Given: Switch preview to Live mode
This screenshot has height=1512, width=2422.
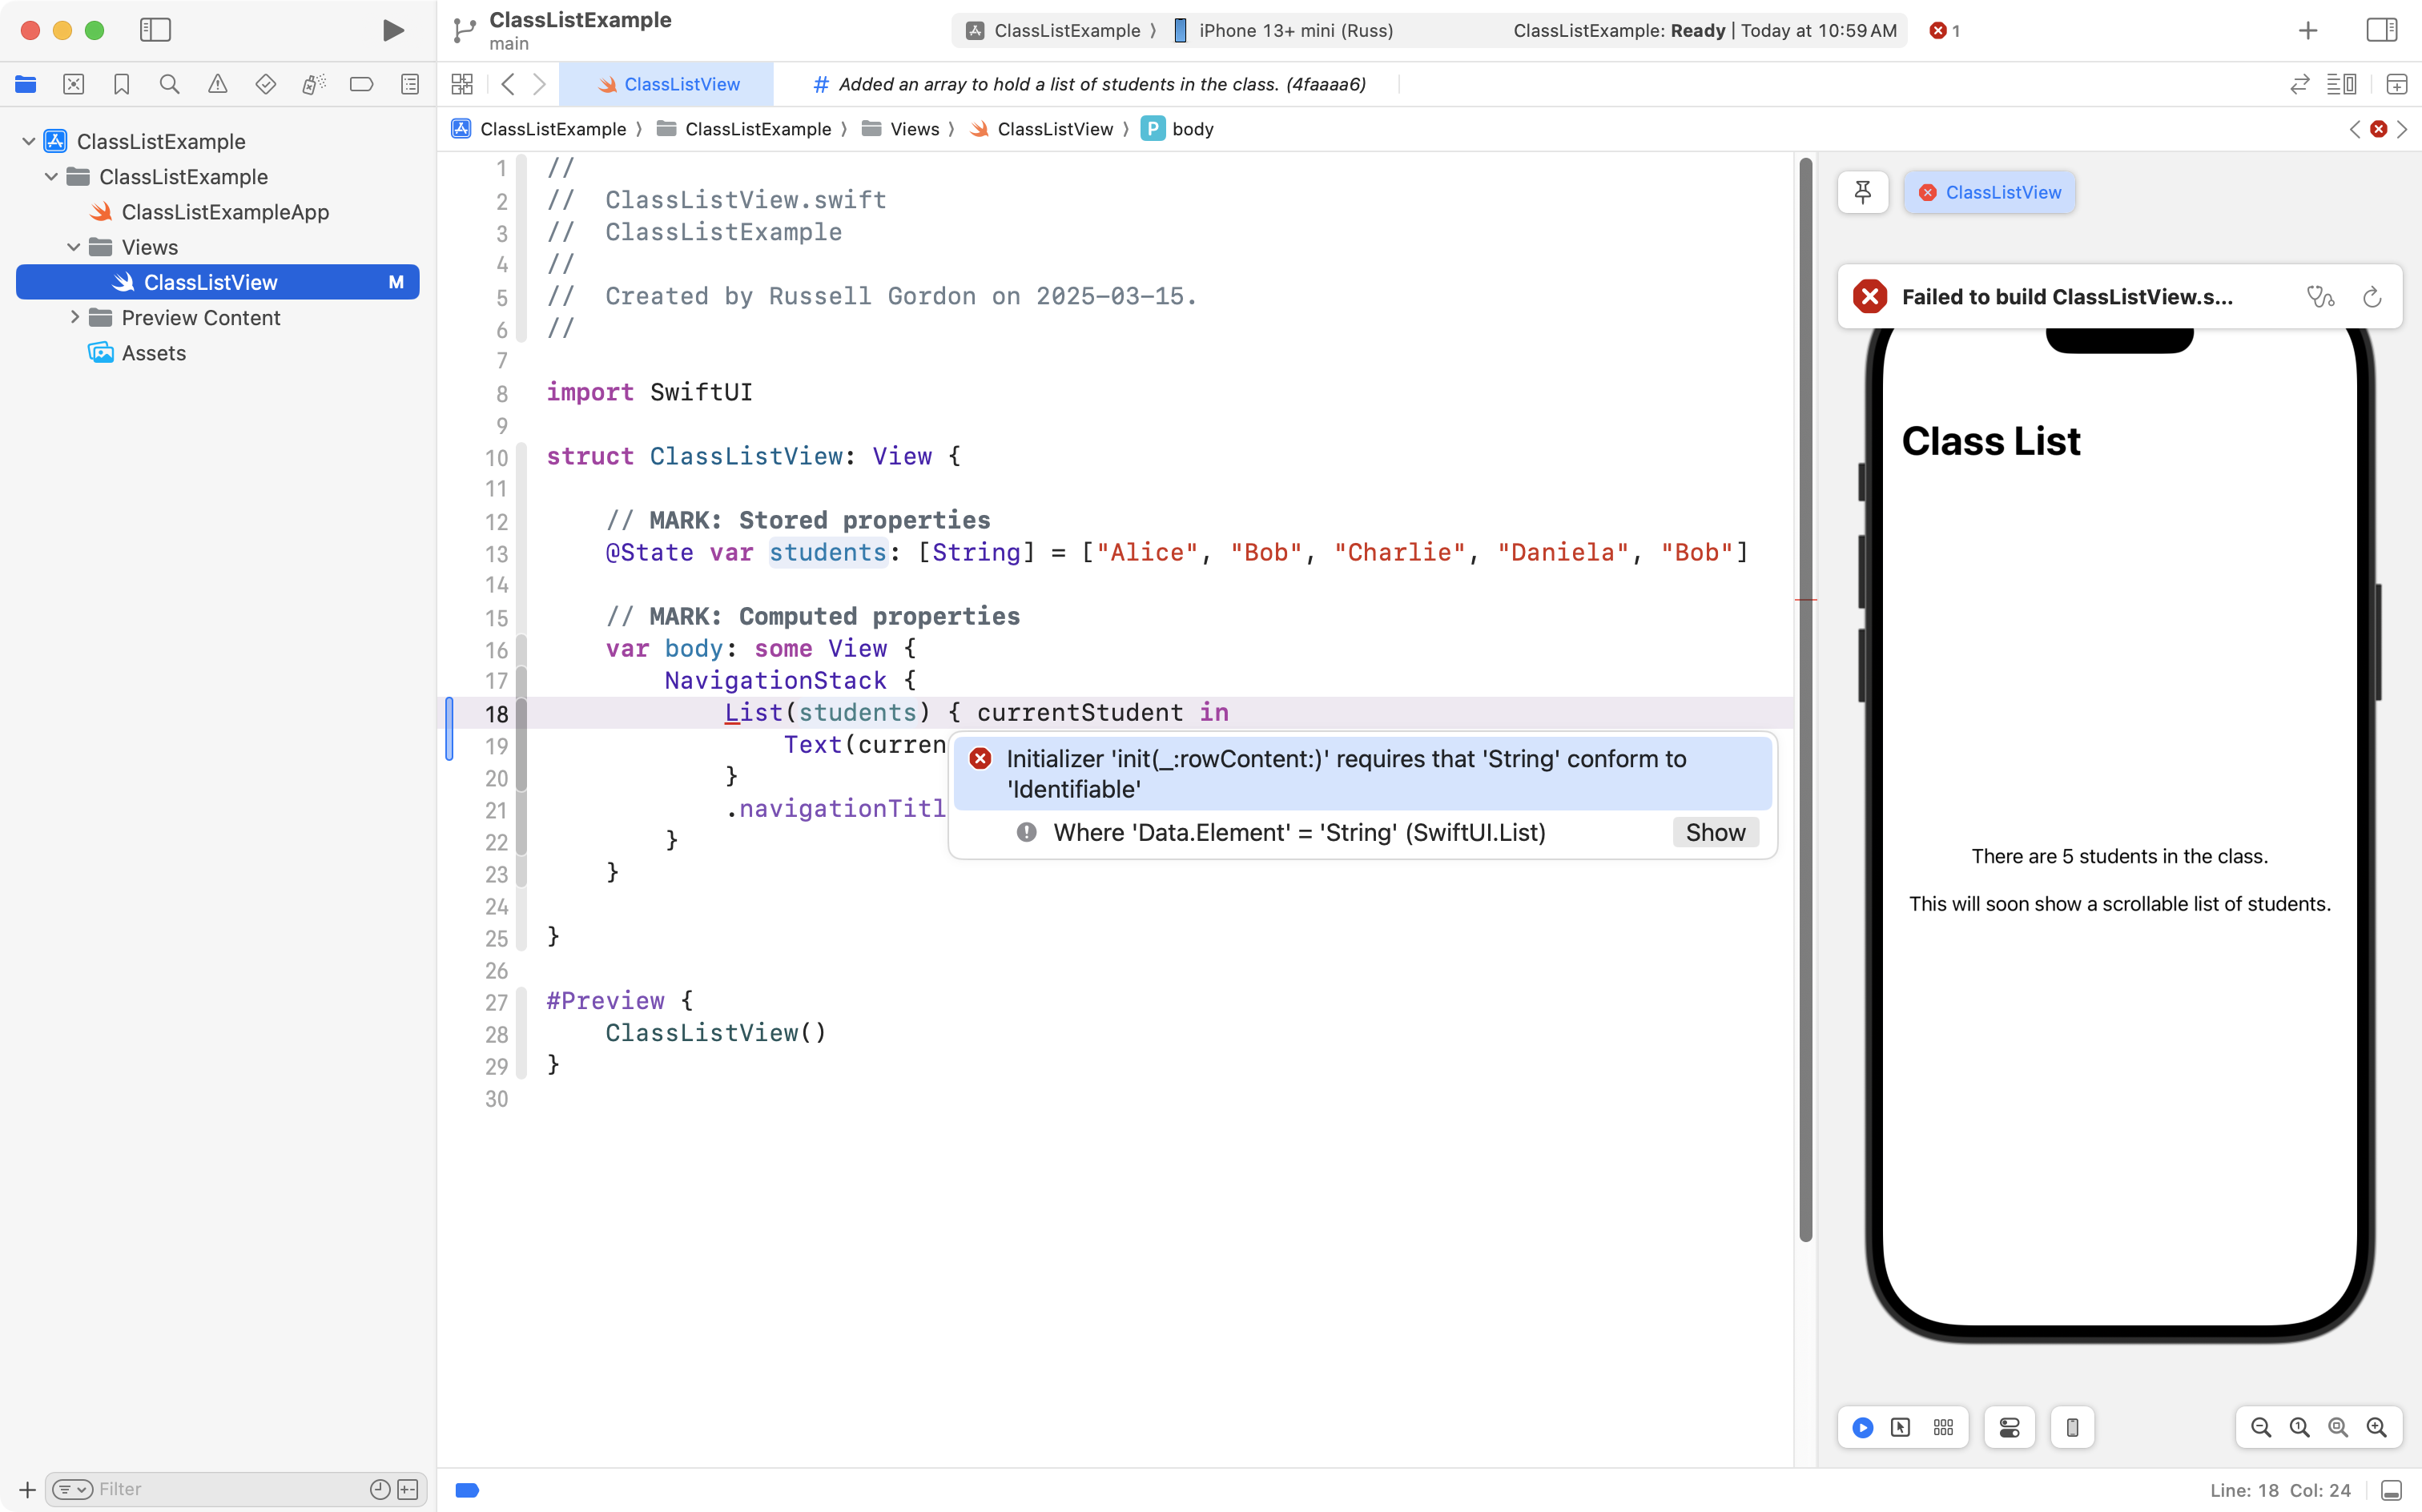Looking at the screenshot, I should 1862,1427.
